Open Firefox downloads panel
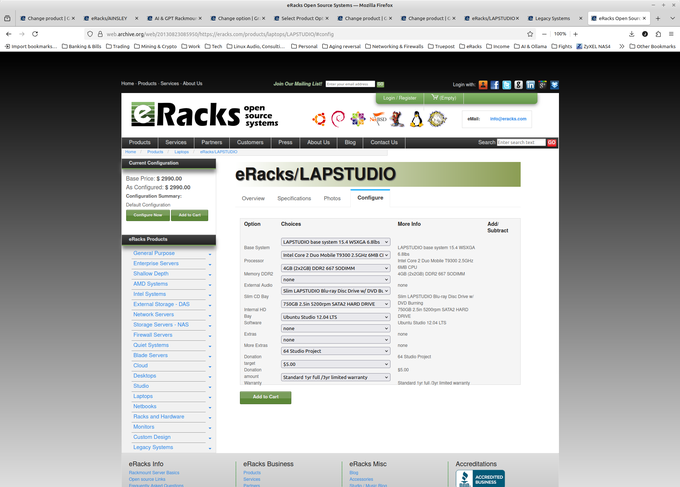 click(631, 34)
